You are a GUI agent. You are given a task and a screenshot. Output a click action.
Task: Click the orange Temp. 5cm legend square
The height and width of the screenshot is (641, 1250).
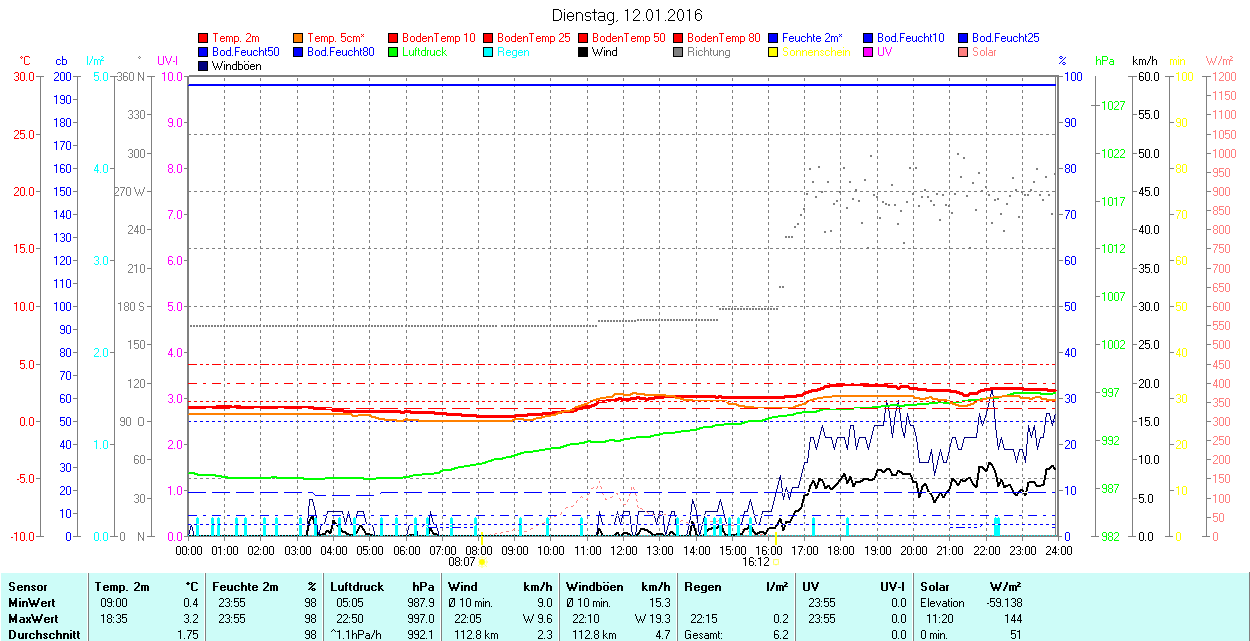[299, 38]
